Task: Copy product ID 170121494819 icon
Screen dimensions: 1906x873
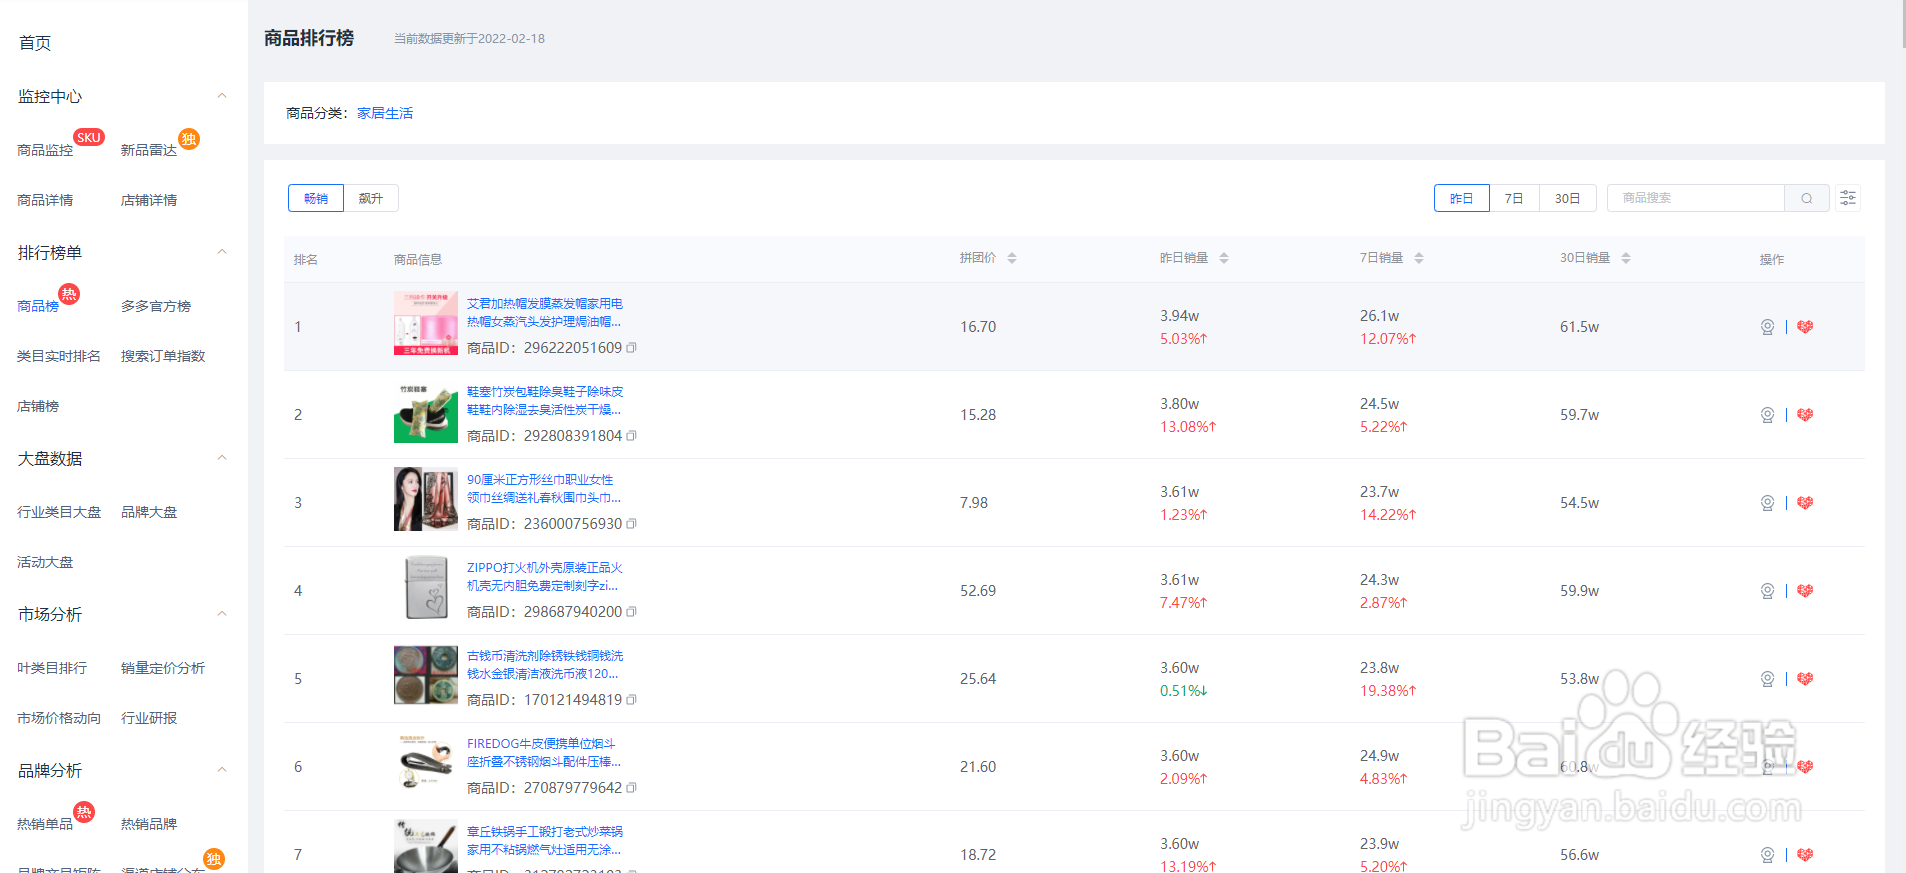Action: click(x=631, y=700)
